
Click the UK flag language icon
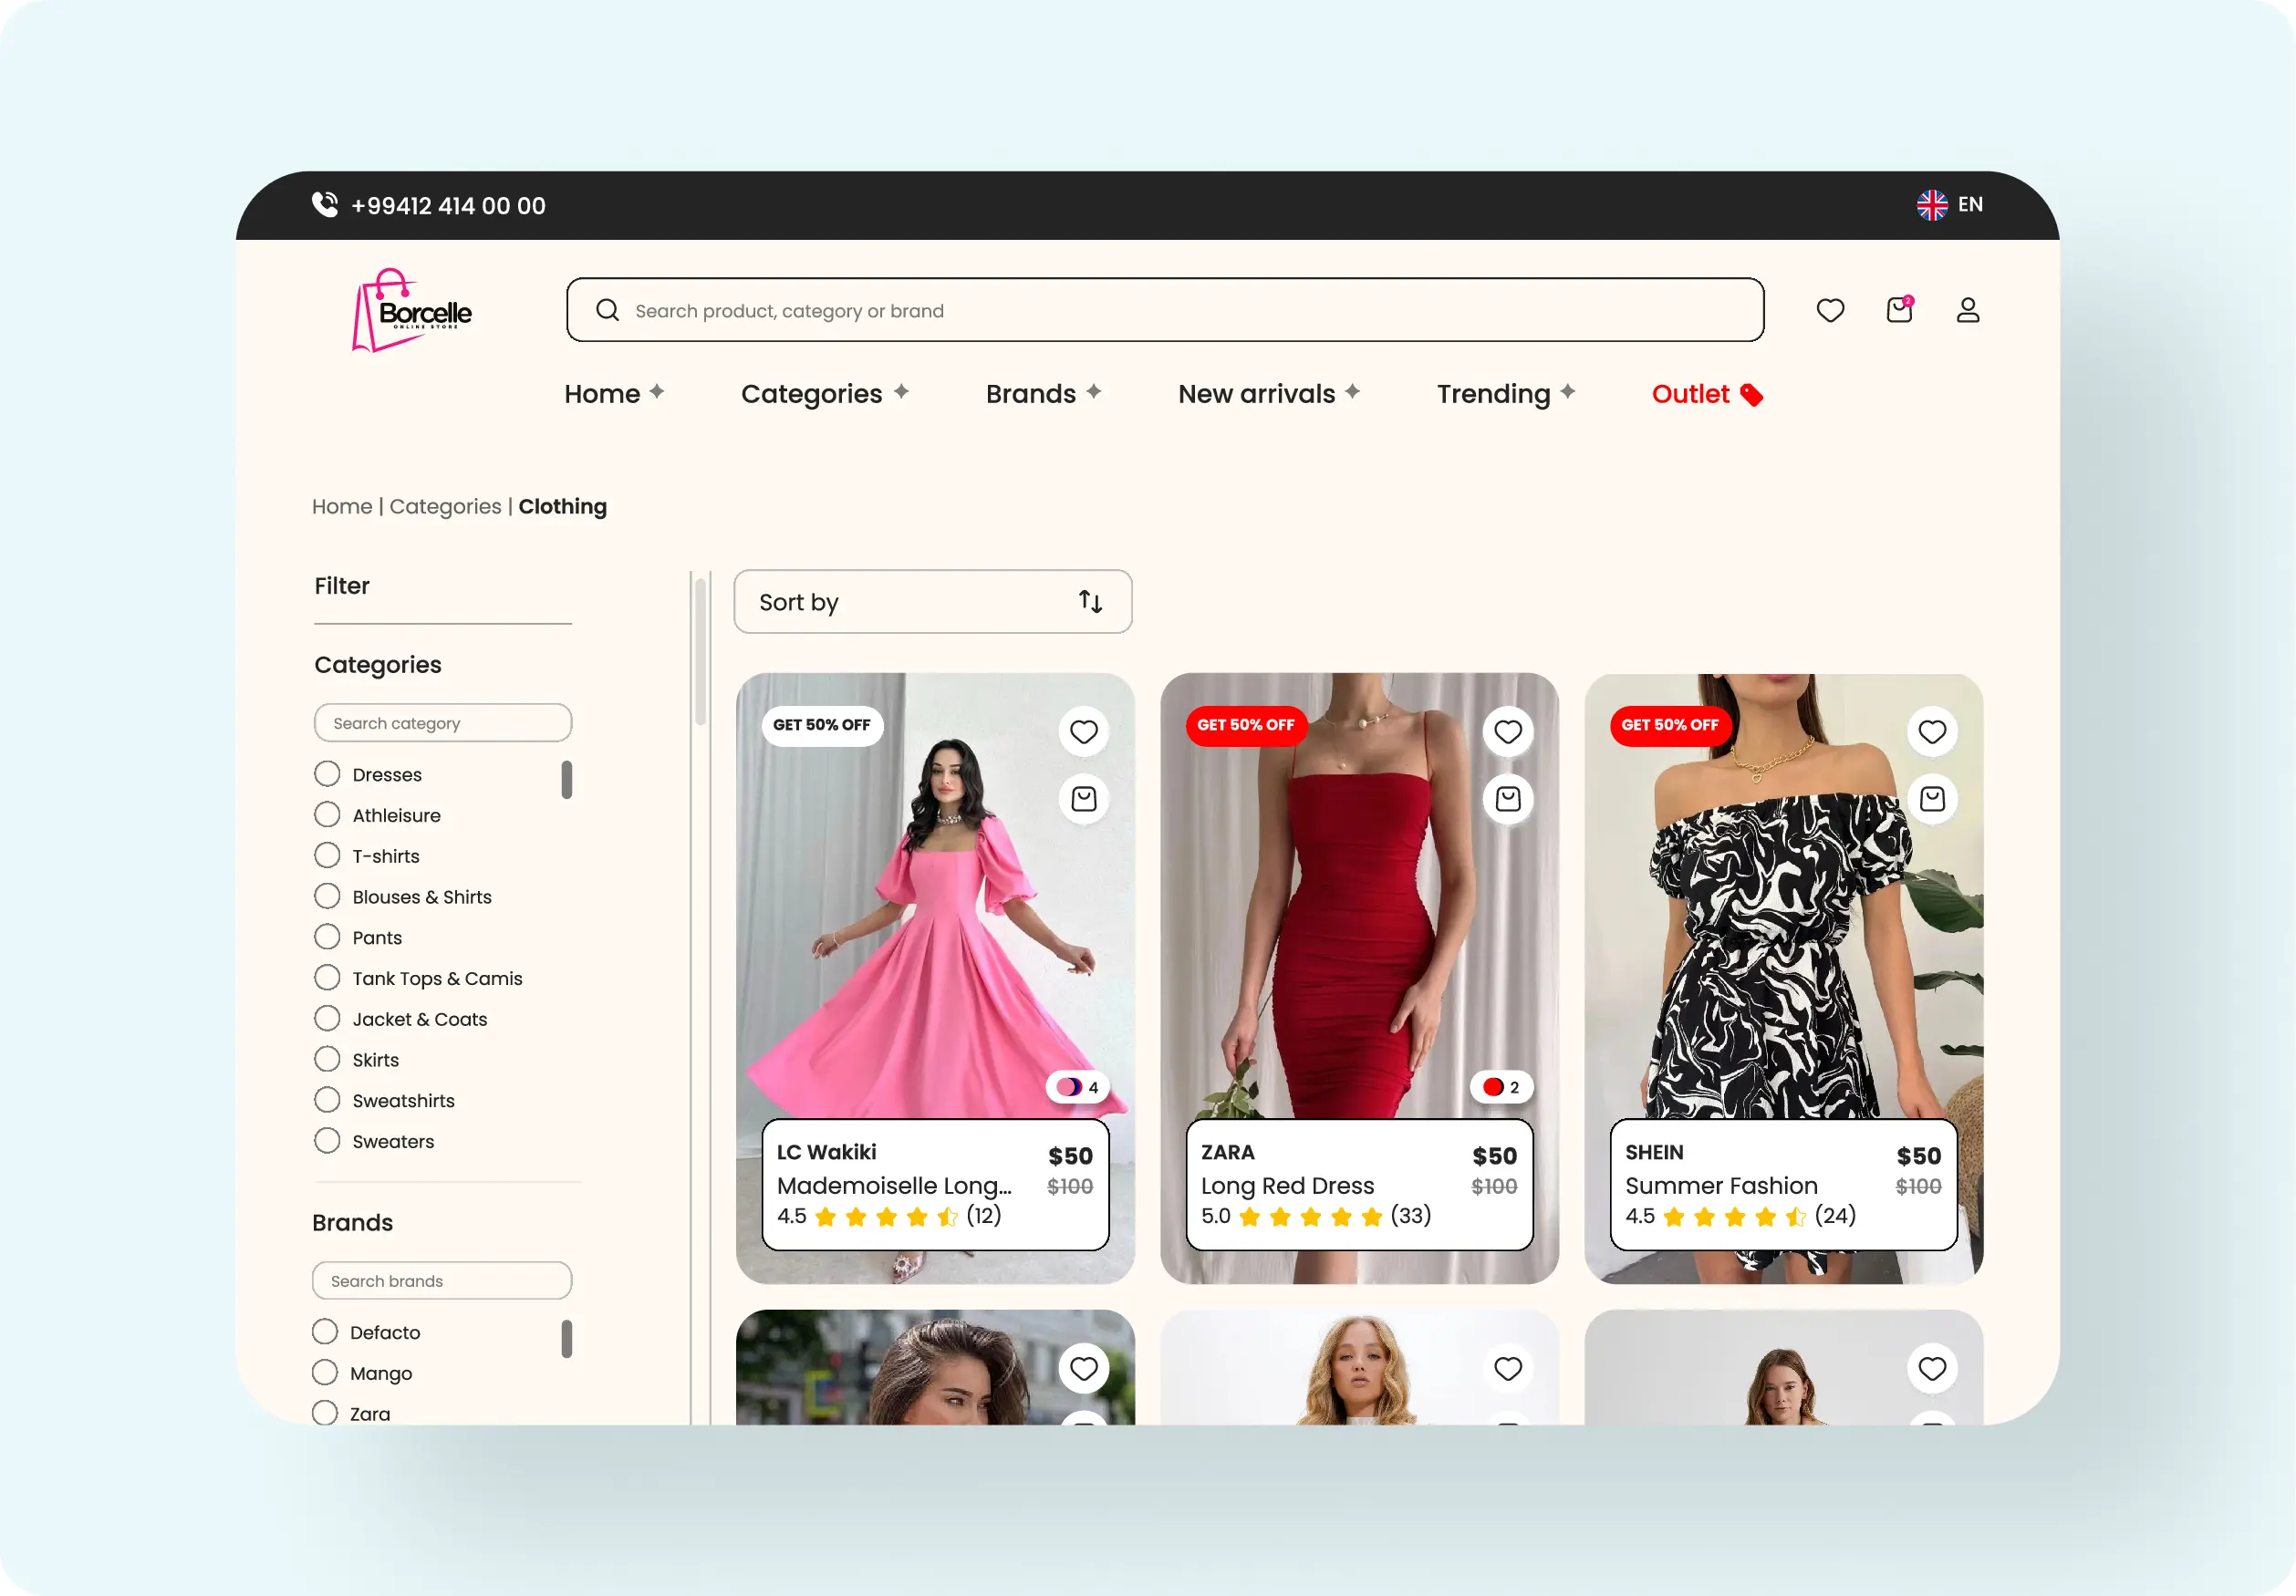pyautogui.click(x=1932, y=205)
